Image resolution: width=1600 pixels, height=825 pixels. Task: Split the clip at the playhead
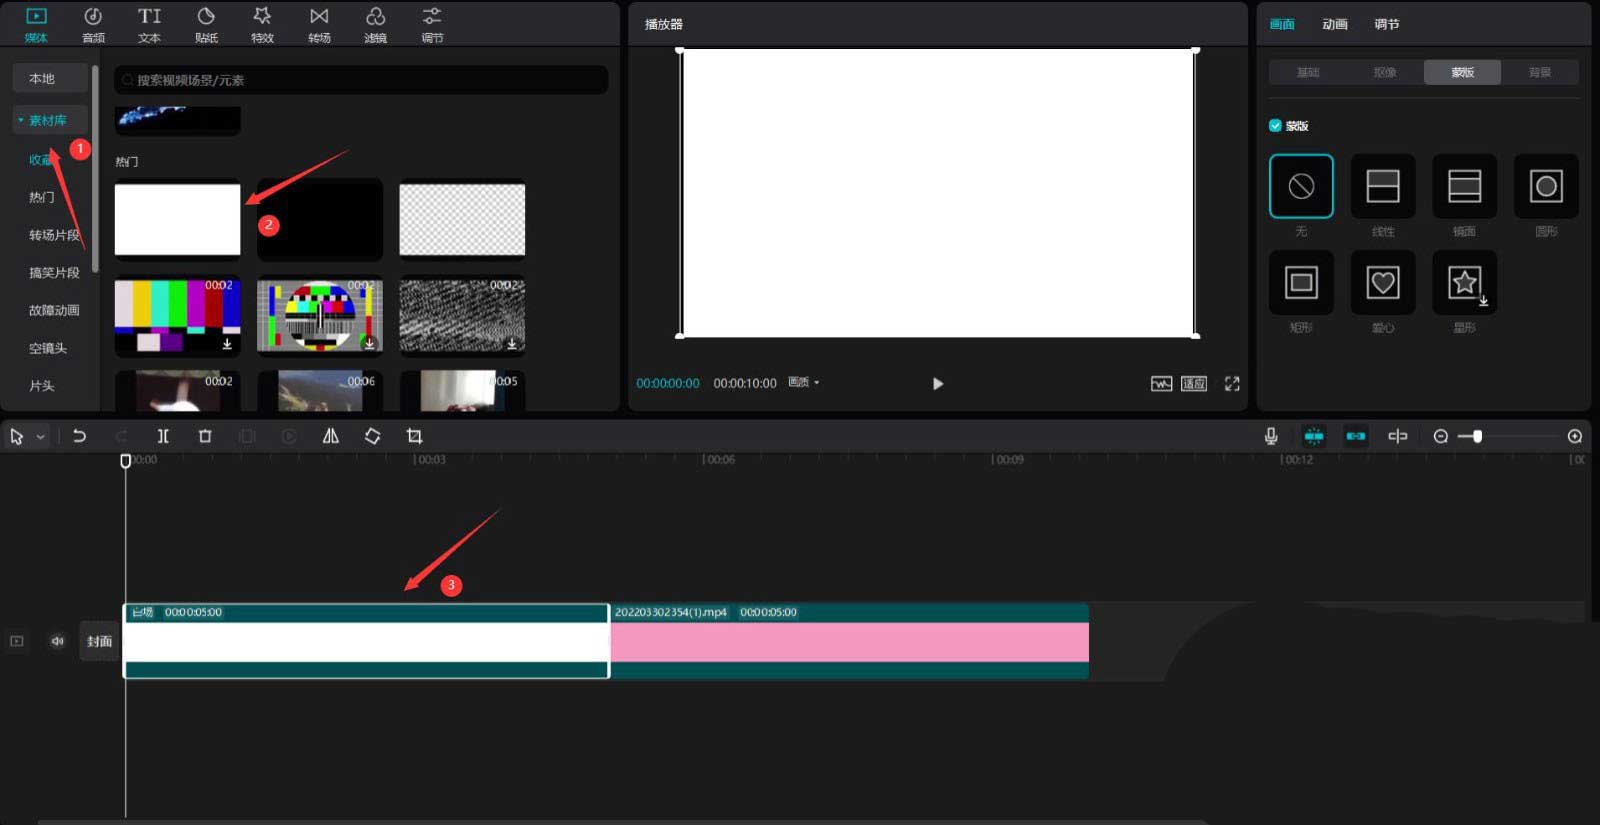(163, 436)
